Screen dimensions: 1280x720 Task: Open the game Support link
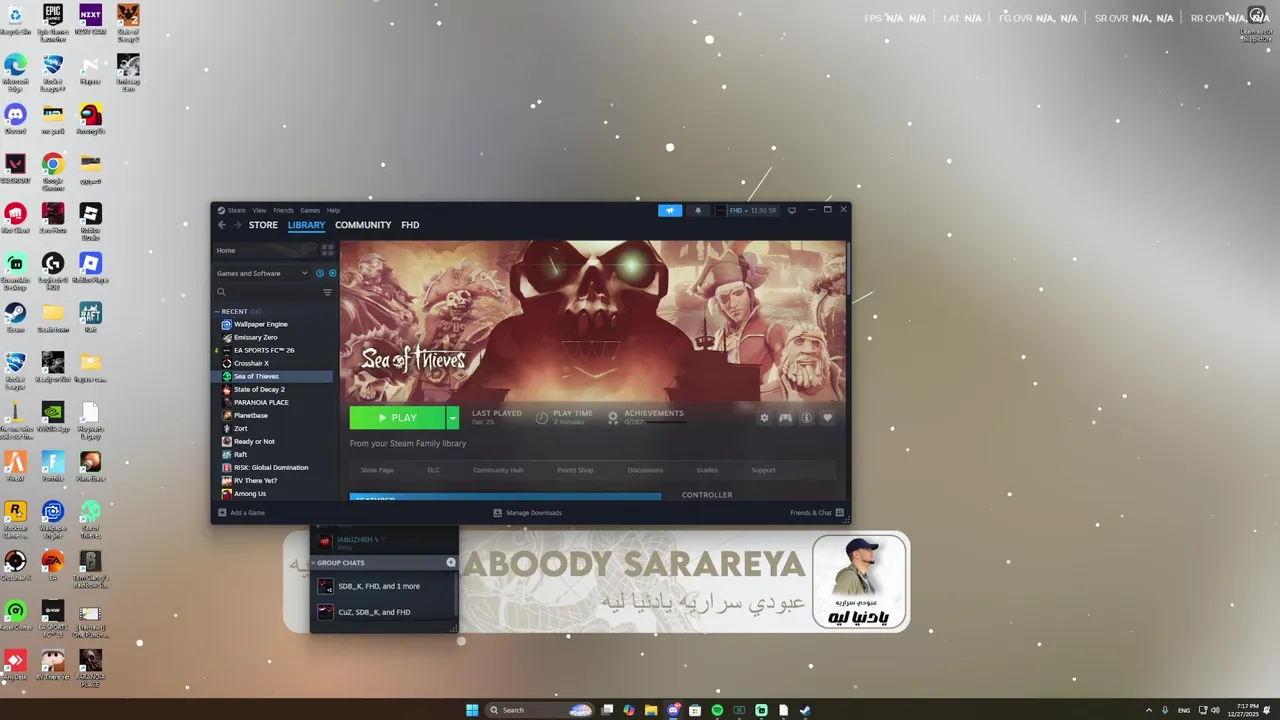click(763, 470)
